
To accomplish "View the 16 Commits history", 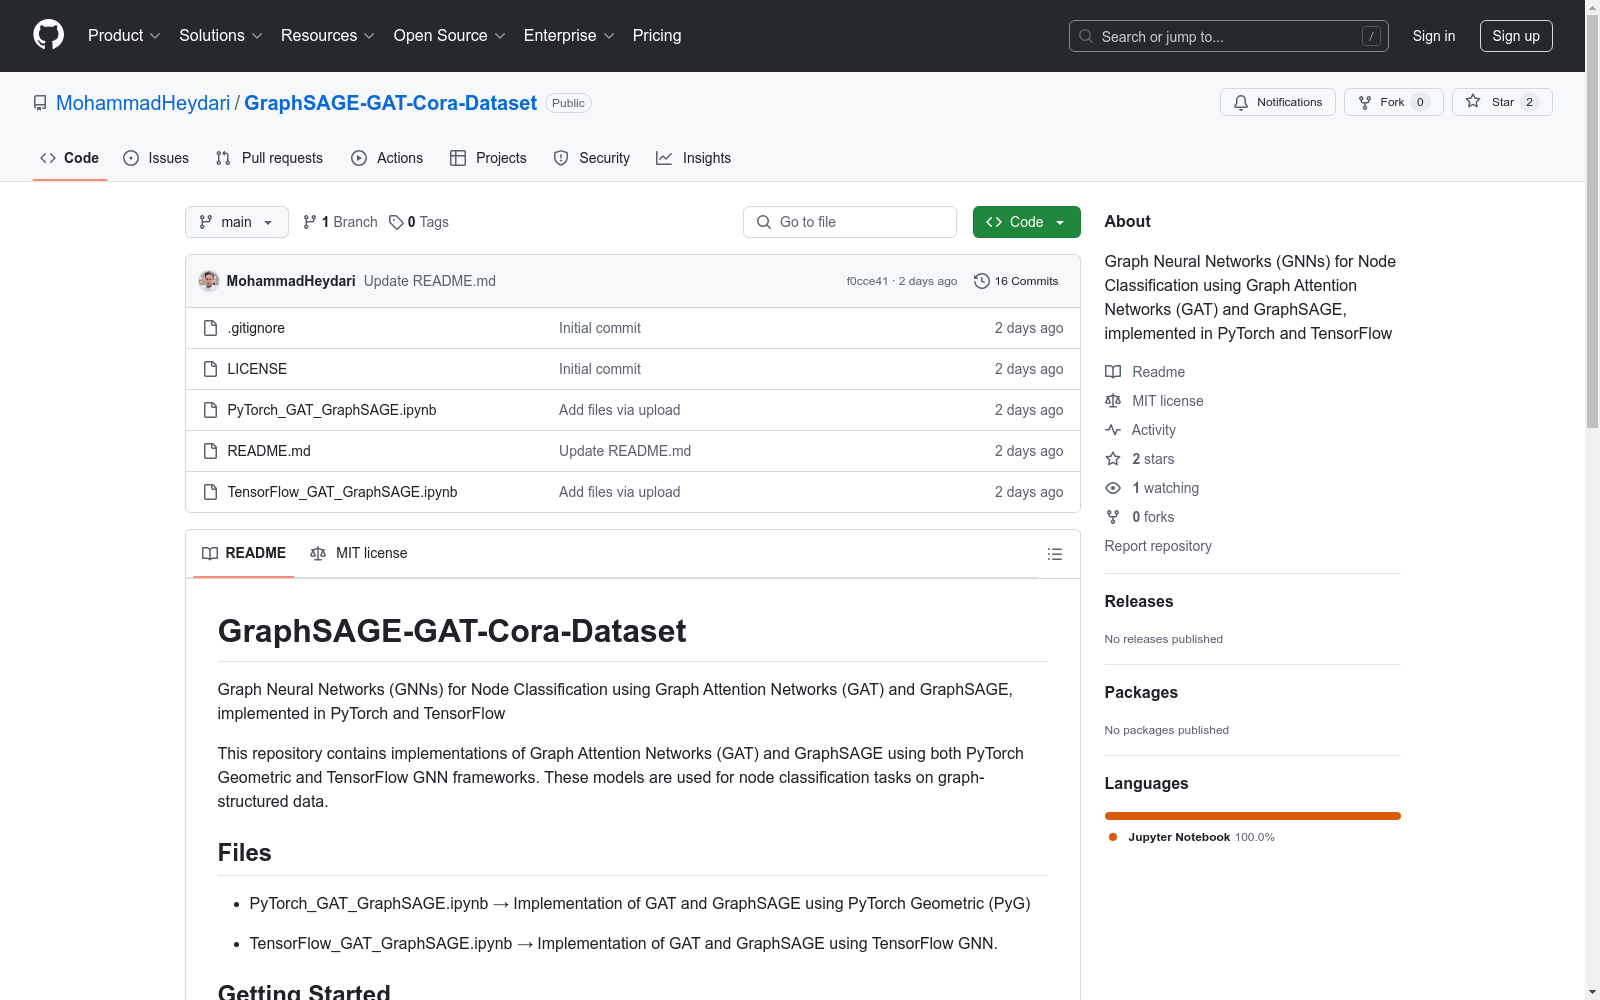I will (1016, 281).
